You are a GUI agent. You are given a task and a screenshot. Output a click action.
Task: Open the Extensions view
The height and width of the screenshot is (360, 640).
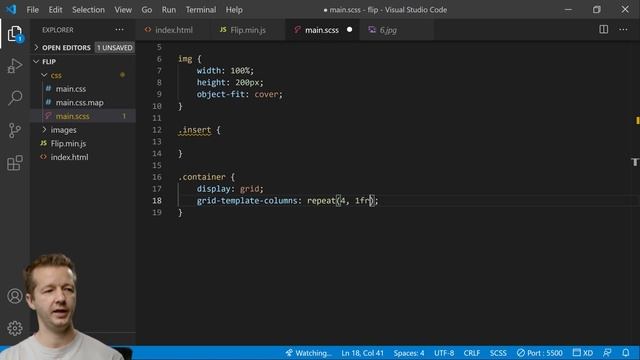point(15,163)
